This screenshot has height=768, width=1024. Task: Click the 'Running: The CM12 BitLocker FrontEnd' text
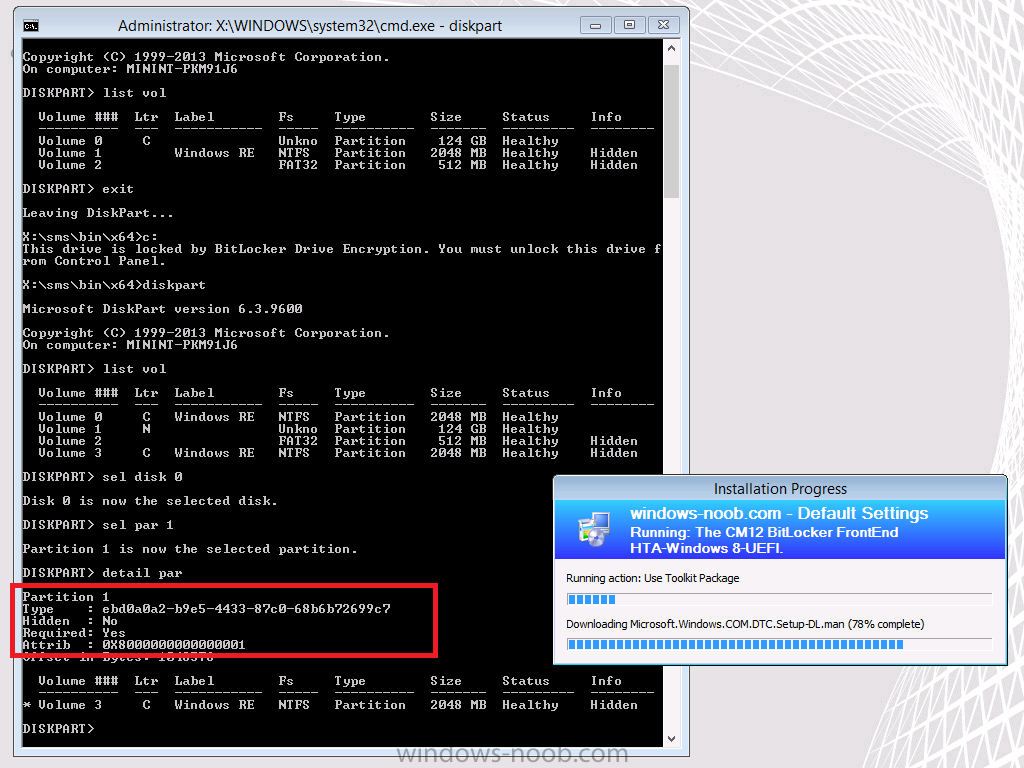tap(764, 532)
